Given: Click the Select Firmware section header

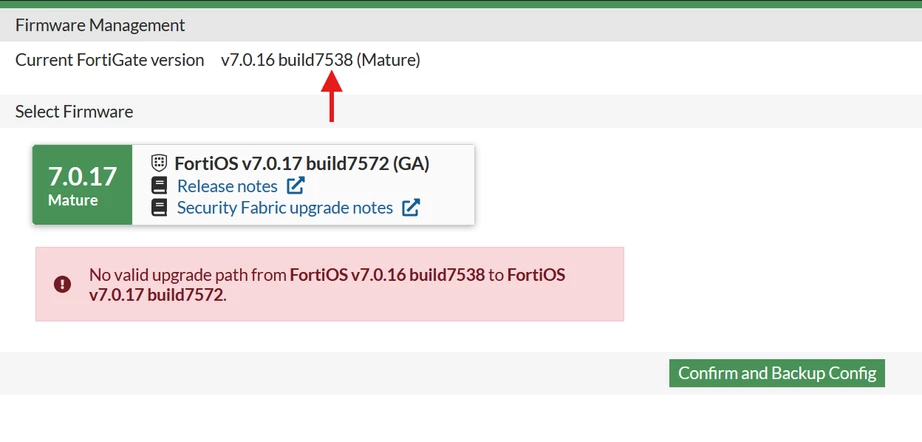Looking at the screenshot, I should pyautogui.click(x=74, y=112).
